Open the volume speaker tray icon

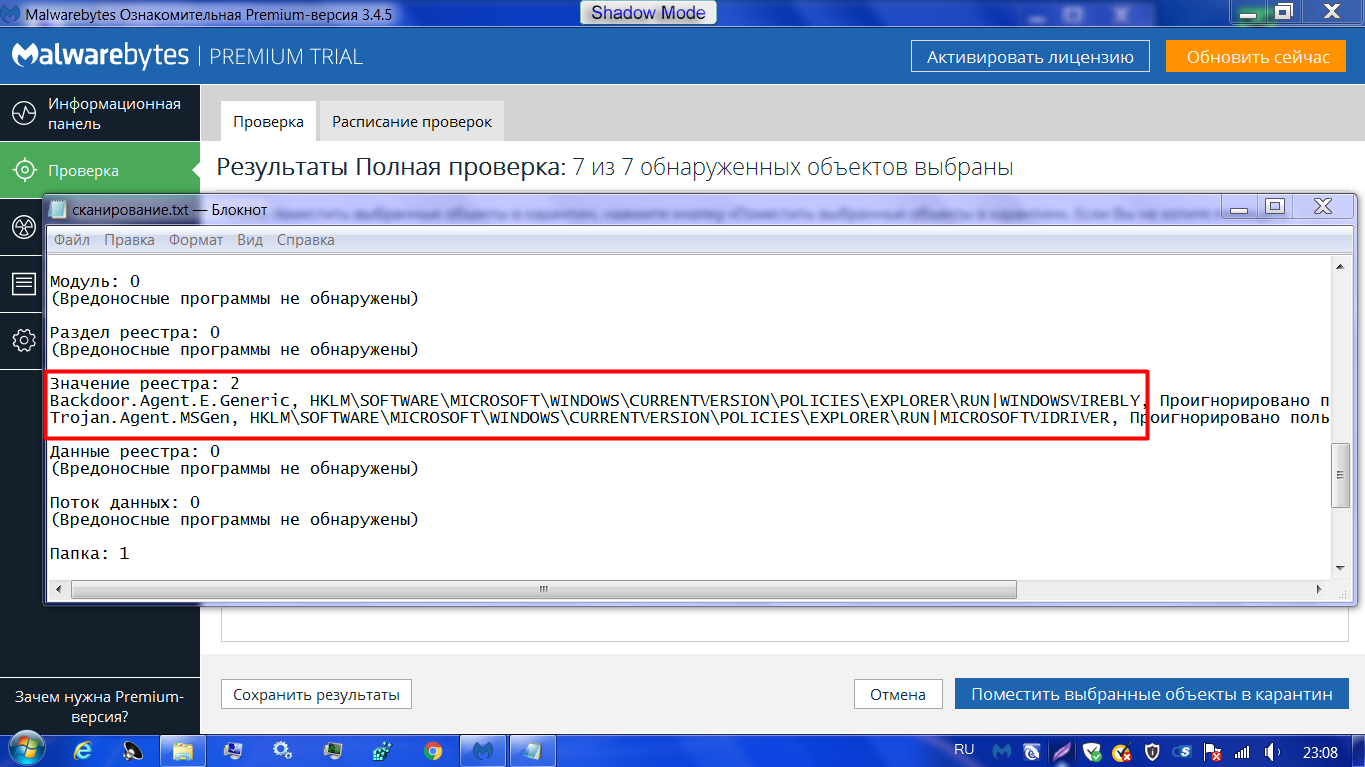tap(1273, 751)
